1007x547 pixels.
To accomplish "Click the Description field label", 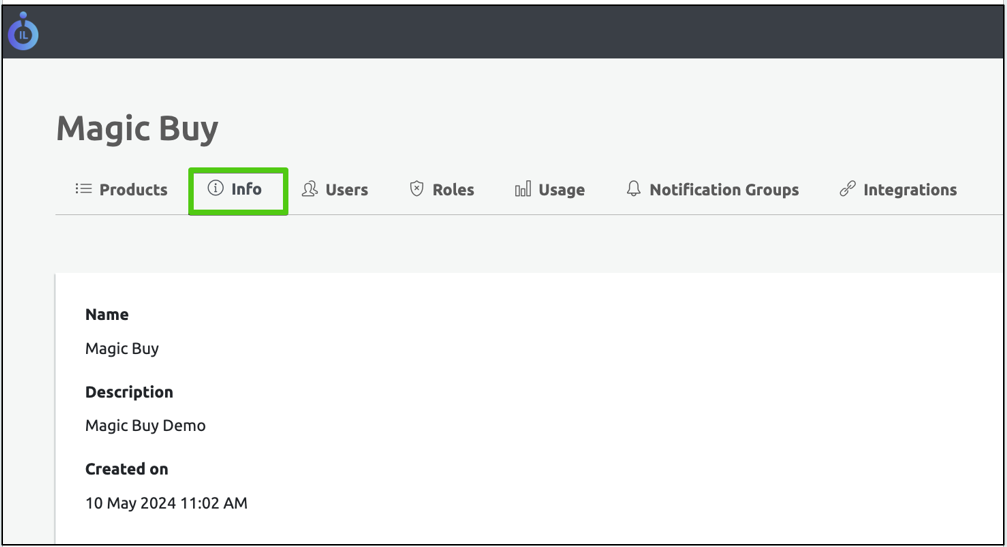I will 129,392.
